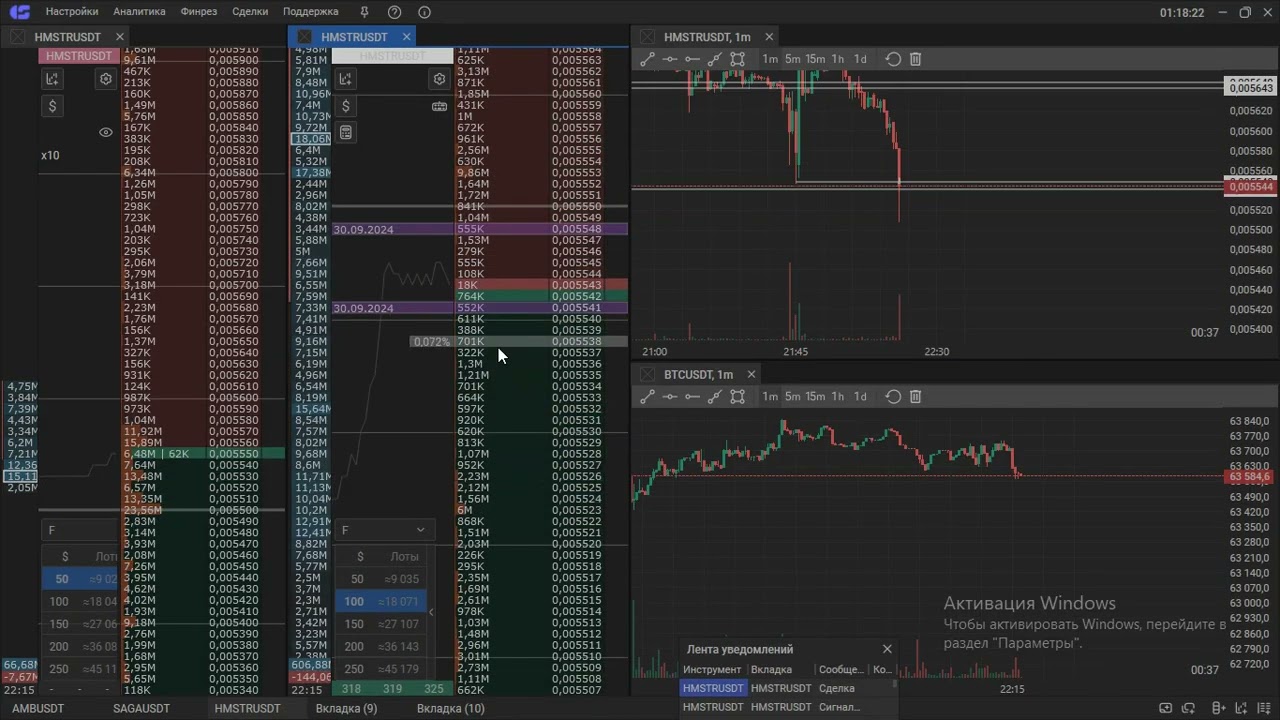Click the info icon in top bar
The height and width of the screenshot is (720, 1280).
[x=424, y=12]
